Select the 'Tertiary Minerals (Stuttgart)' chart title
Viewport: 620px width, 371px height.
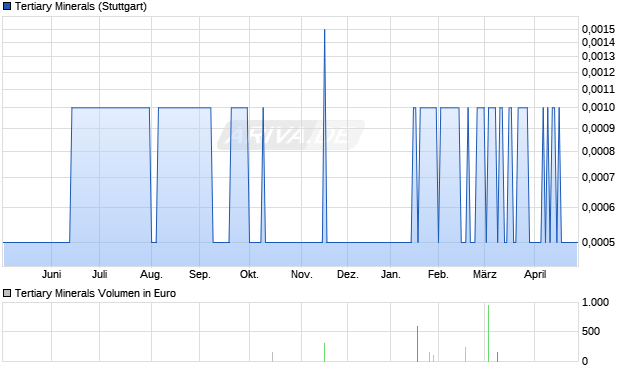pyautogui.click(x=81, y=7)
